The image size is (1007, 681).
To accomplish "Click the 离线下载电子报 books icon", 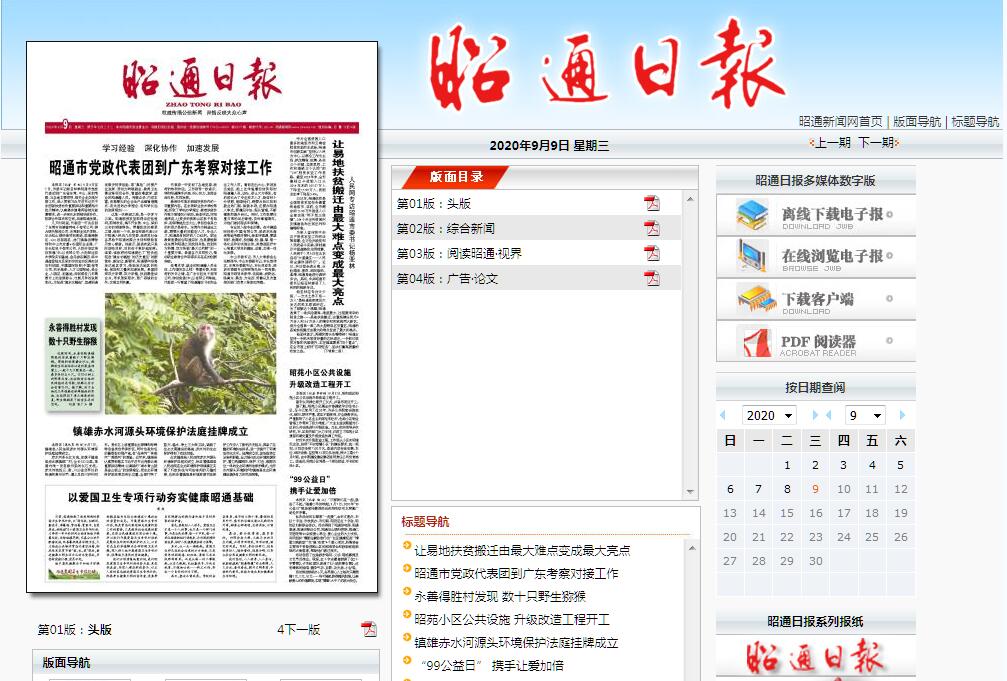I will pyautogui.click(x=752, y=215).
